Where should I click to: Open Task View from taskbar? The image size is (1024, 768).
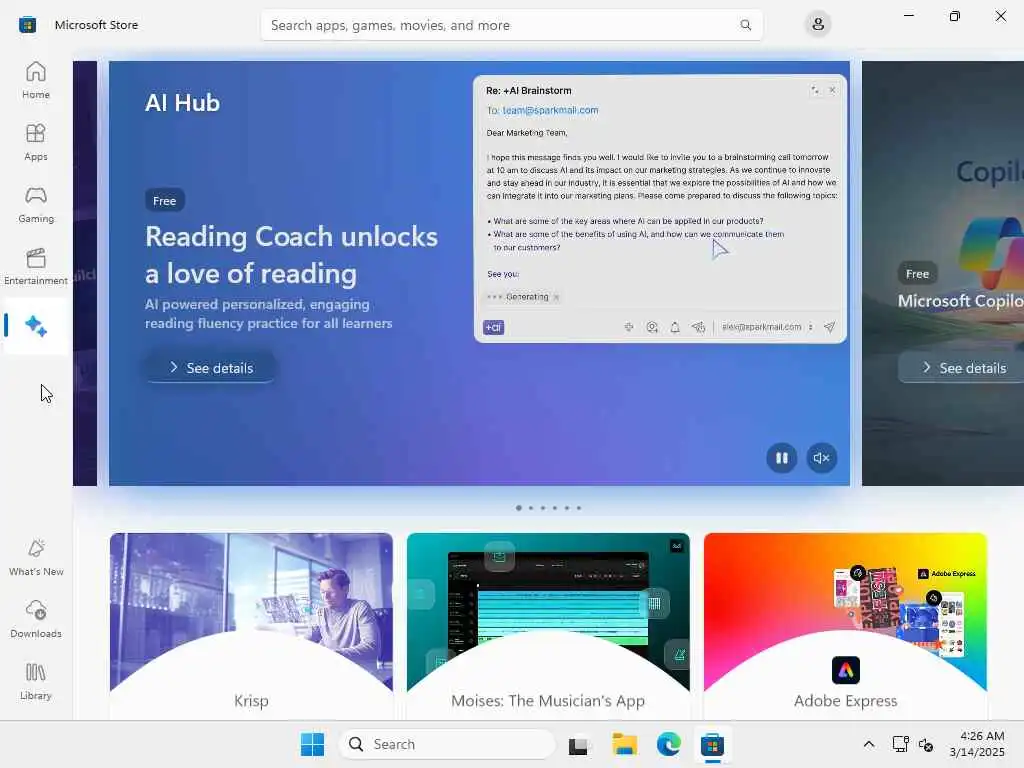point(578,744)
